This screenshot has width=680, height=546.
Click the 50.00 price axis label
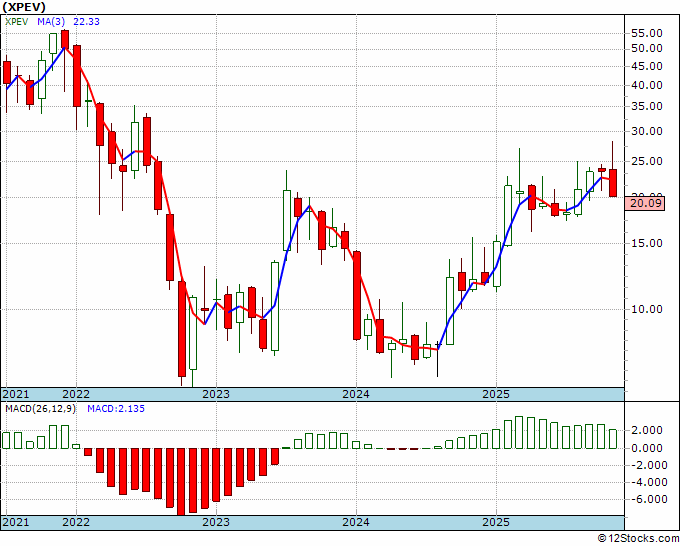pyautogui.click(x=647, y=48)
